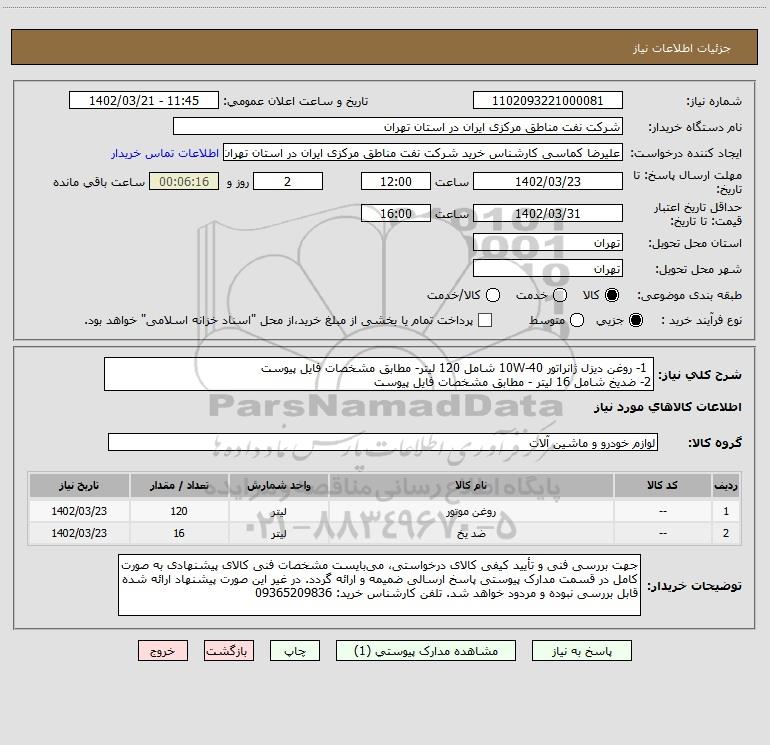Click the quantity cell 120
Screen dimensions: 770x745
tap(179, 511)
